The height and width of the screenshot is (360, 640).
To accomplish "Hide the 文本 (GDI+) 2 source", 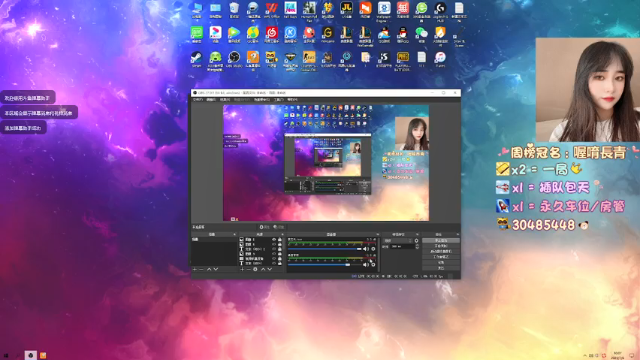I will click(274, 249).
